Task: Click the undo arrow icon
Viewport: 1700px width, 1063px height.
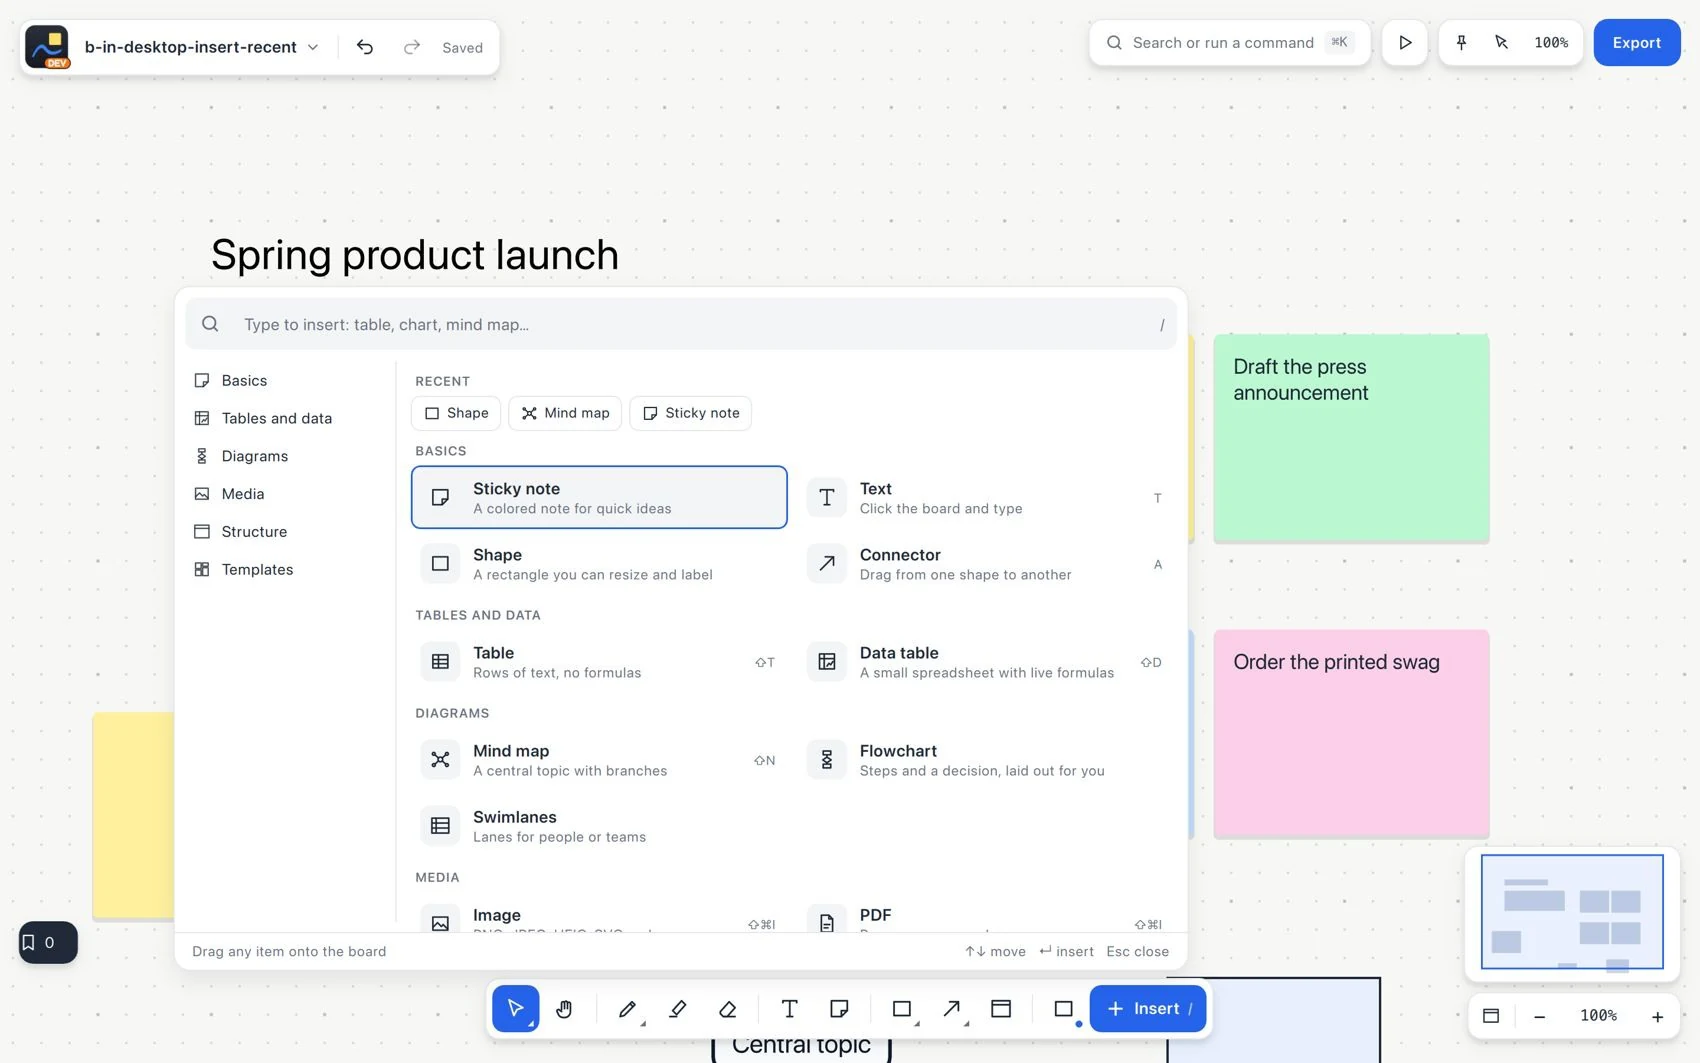Action: point(365,47)
